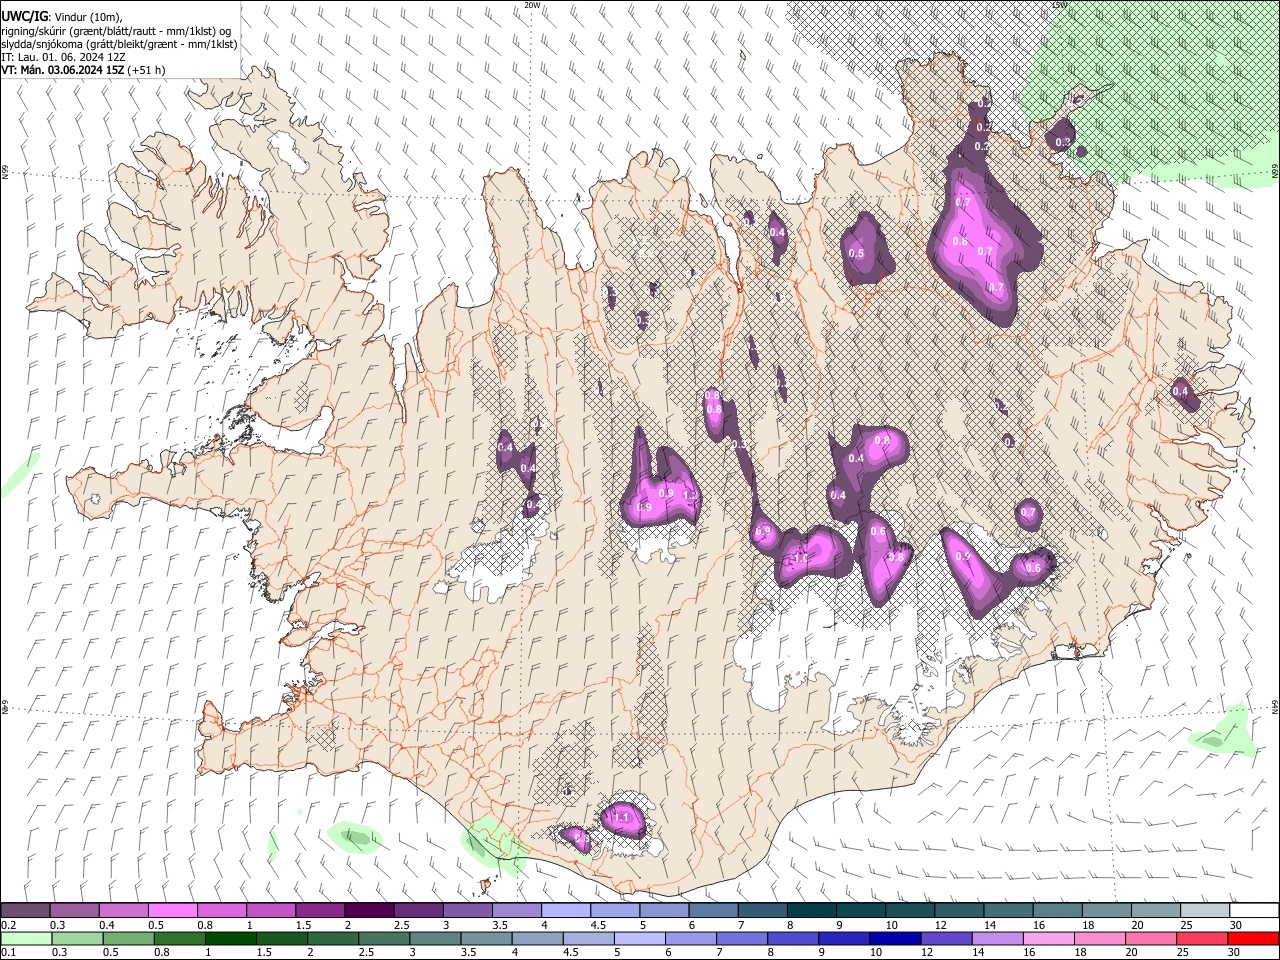Screen dimensions: 1280x960
Task: Click the 'VT: Mán. 03.06.2024 15Z' valid time
Action: pyautogui.click(x=63, y=70)
